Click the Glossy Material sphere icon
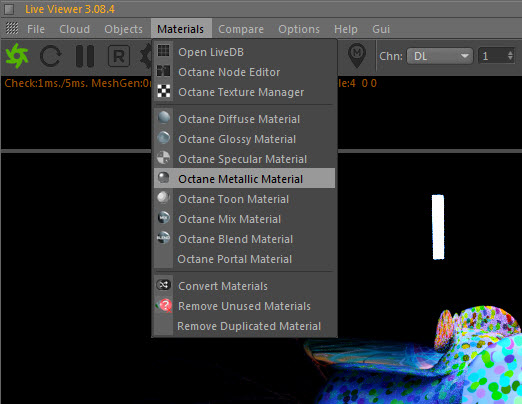This screenshot has height=404, width=522. coord(163,138)
